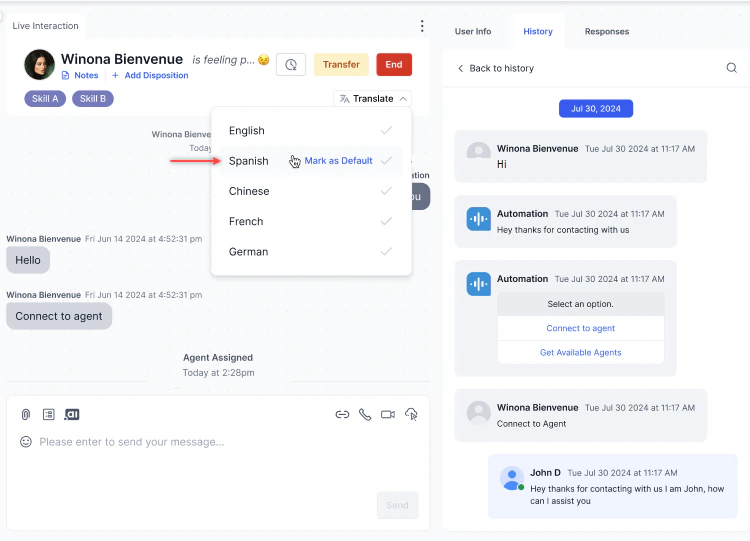The image size is (750, 541).
Task: Click the checkmark beside German
Action: pyautogui.click(x=386, y=251)
